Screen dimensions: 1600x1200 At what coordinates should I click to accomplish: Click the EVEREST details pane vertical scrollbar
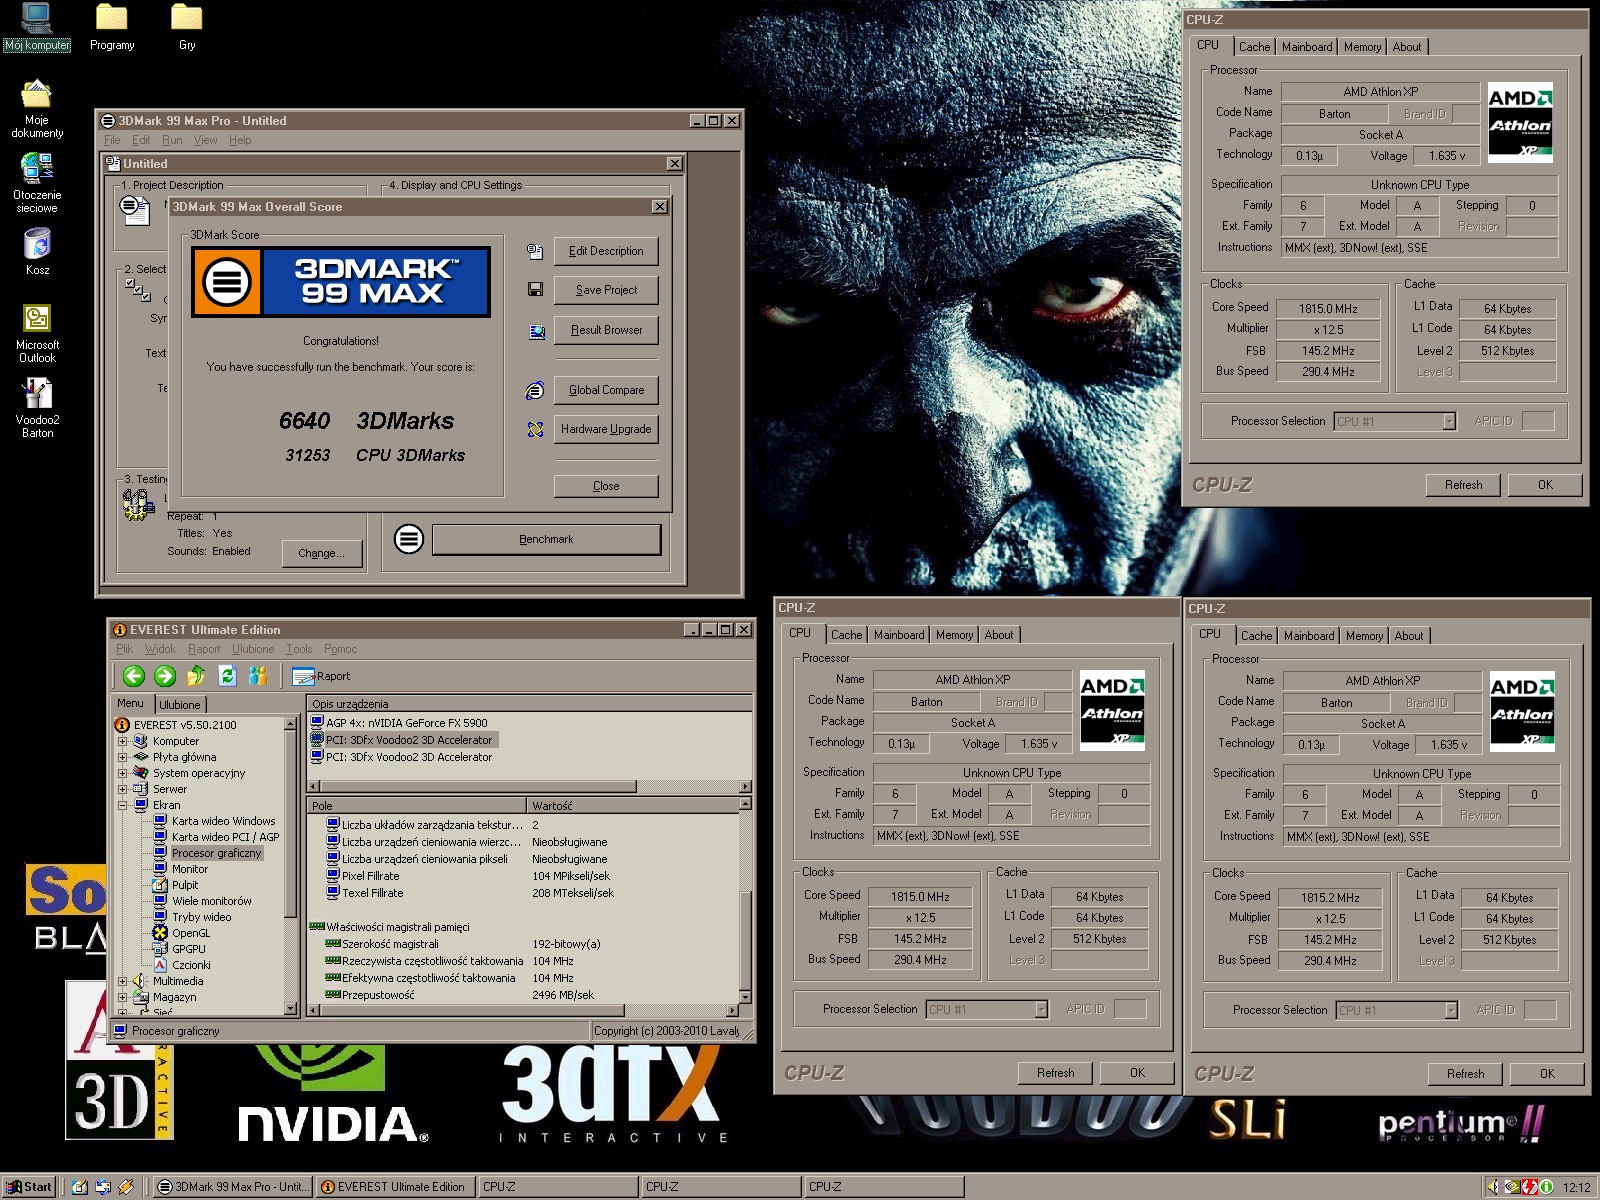pos(745,901)
